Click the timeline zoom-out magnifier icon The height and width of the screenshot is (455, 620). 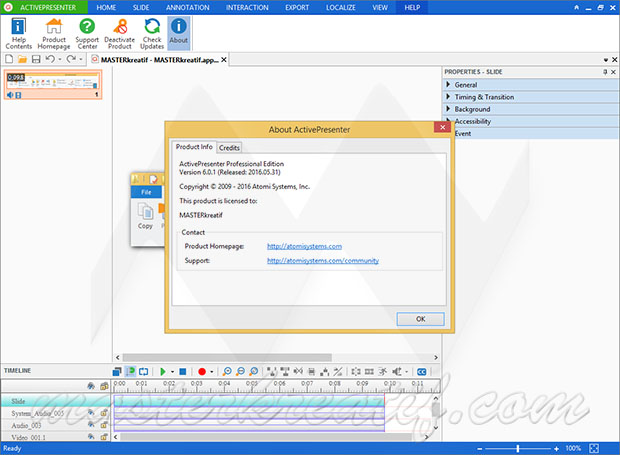pyautogui.click(x=240, y=372)
